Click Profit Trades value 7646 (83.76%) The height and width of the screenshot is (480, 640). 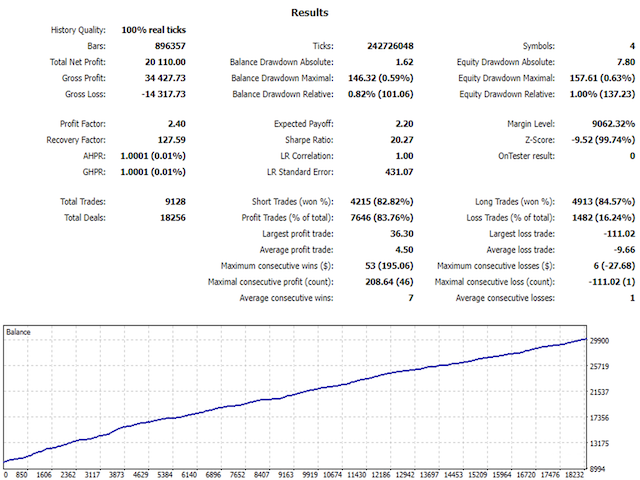[x=382, y=218]
